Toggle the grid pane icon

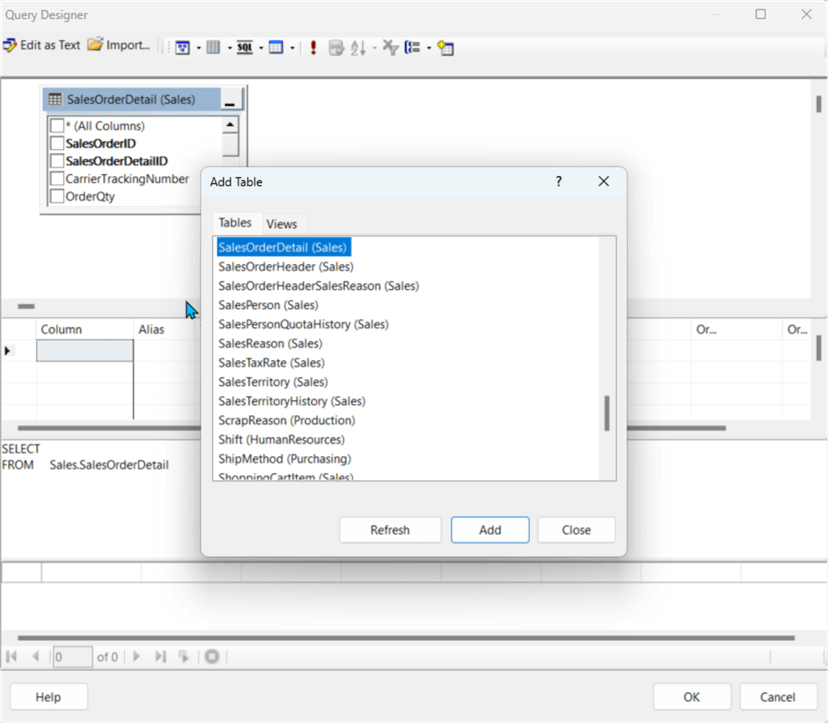(213, 47)
